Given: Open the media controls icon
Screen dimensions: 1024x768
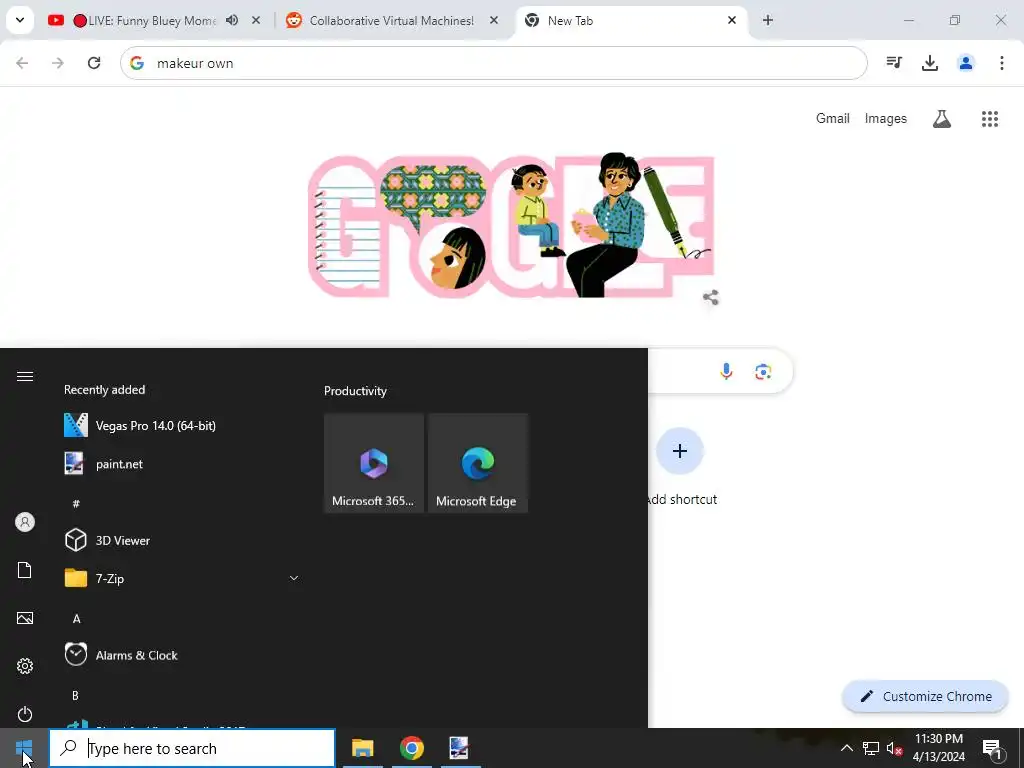Looking at the screenshot, I should point(894,63).
